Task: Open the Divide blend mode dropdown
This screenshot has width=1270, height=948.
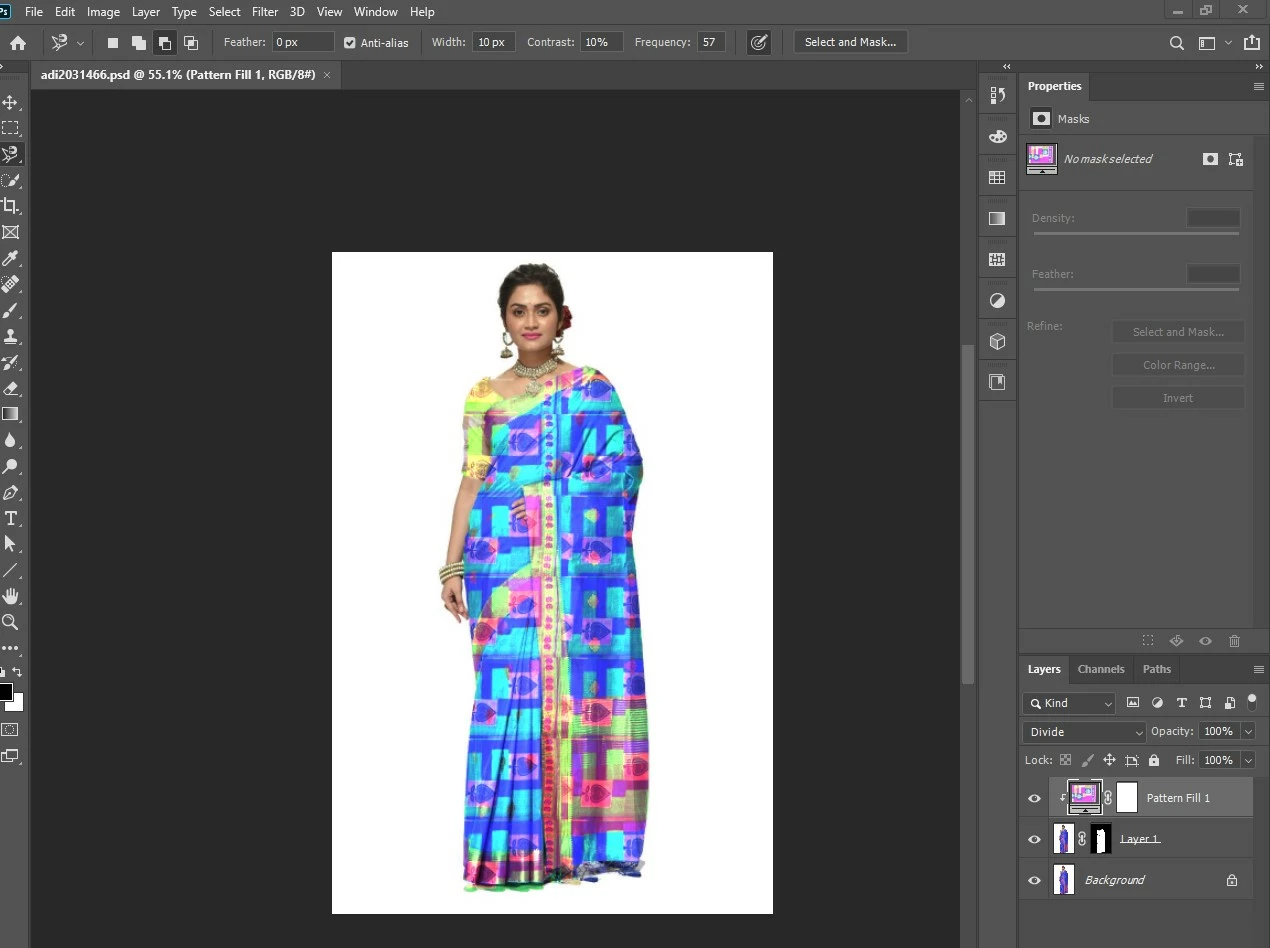Action: (1084, 732)
